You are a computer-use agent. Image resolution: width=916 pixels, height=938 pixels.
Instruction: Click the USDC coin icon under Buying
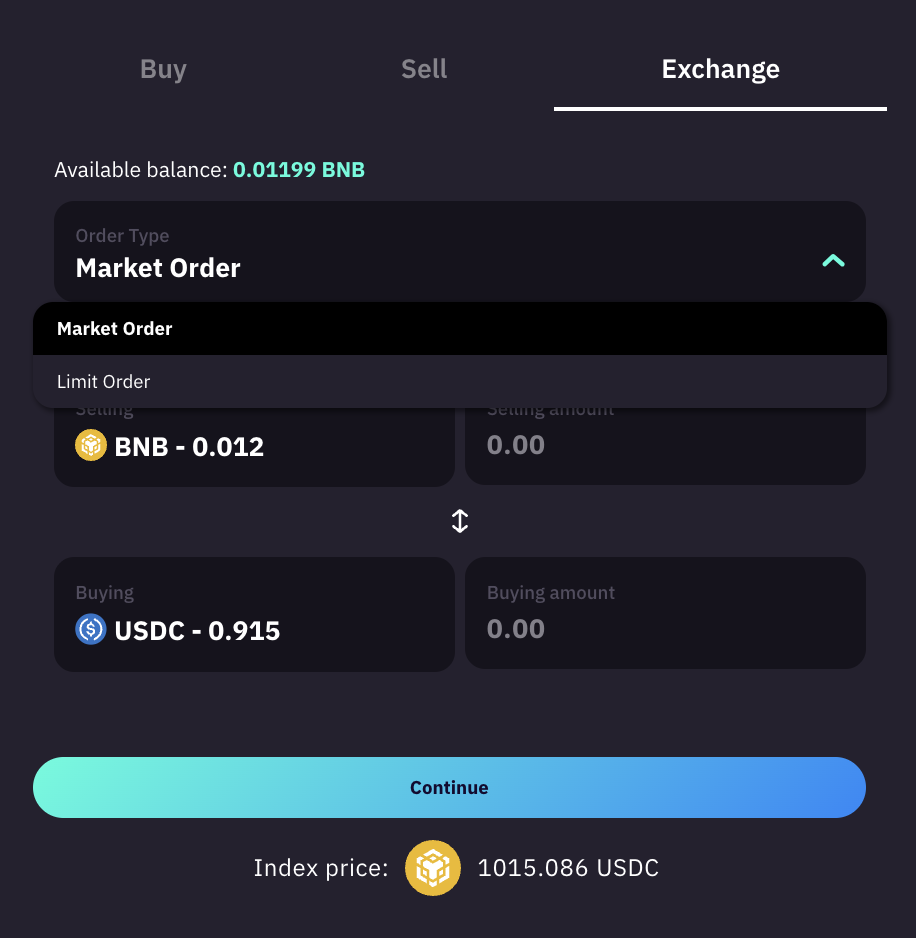(x=91, y=630)
